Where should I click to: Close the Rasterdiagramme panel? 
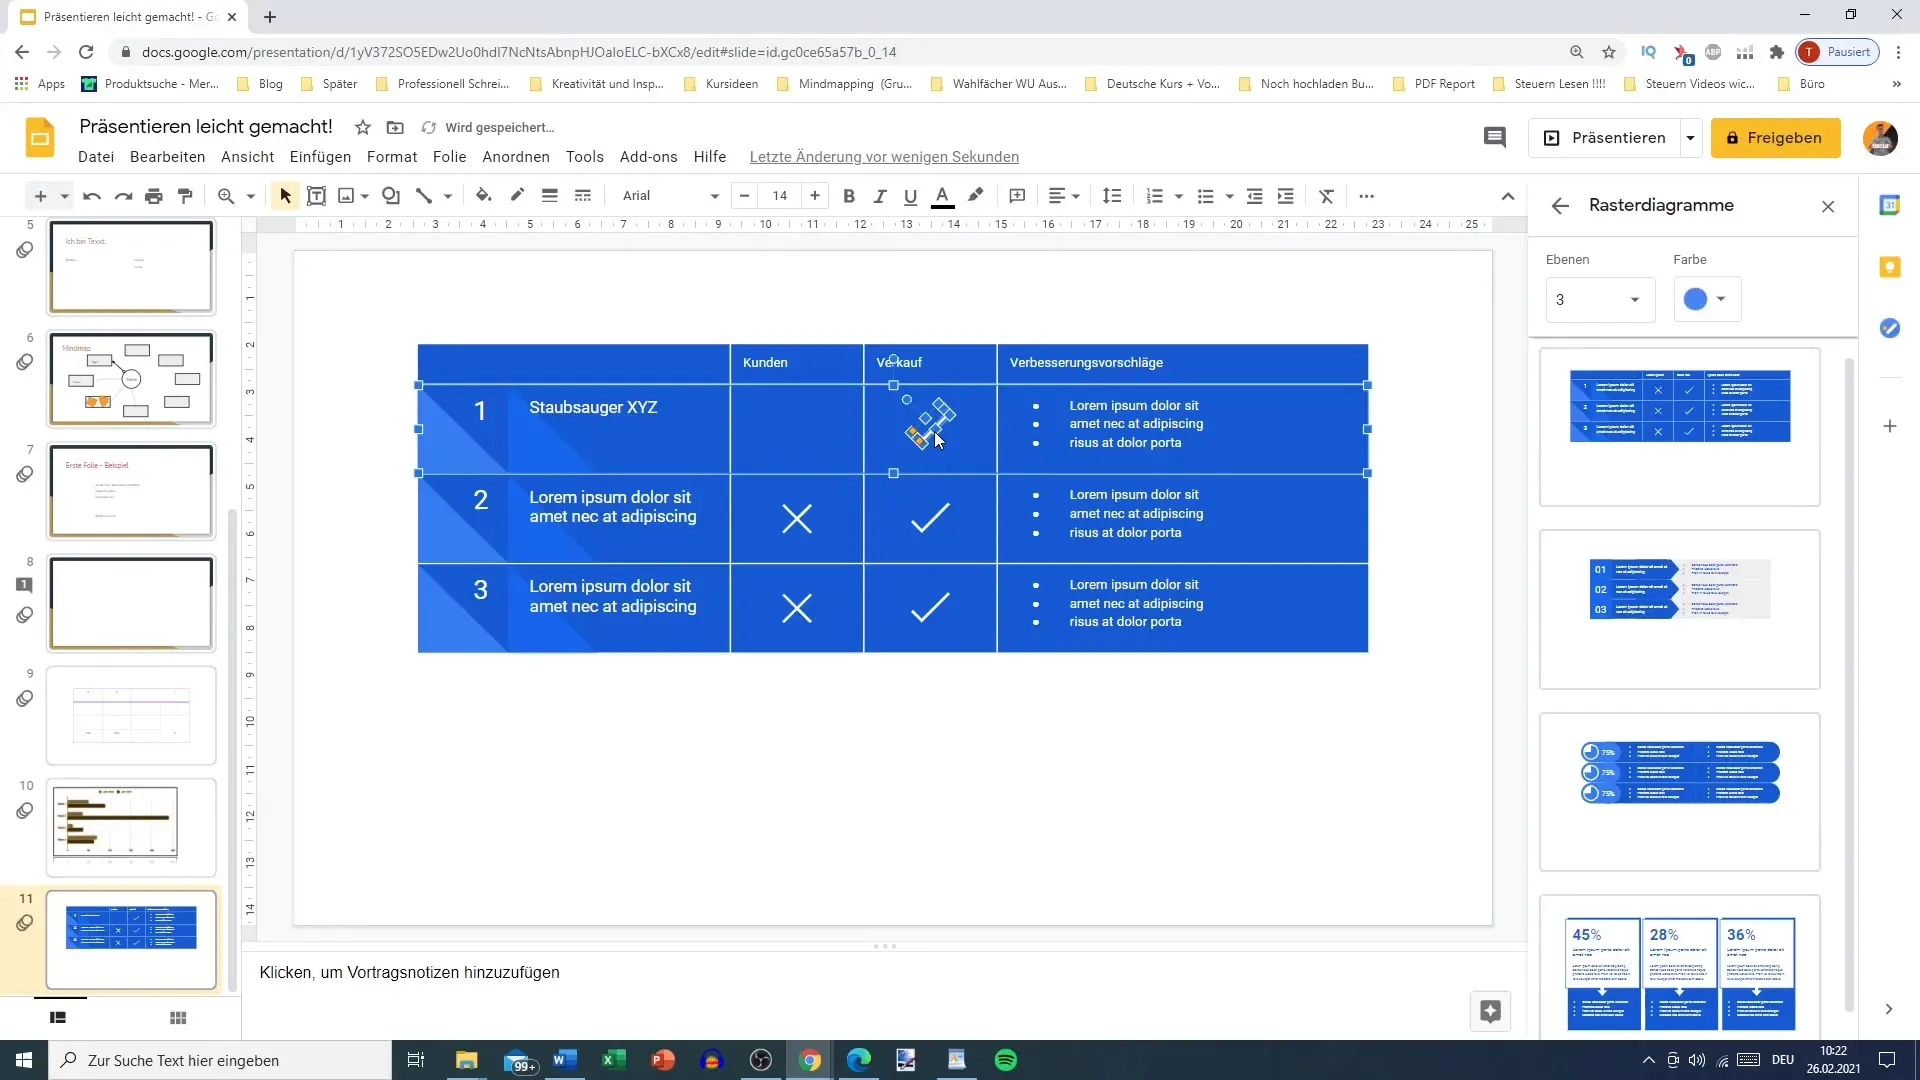pos(1828,206)
